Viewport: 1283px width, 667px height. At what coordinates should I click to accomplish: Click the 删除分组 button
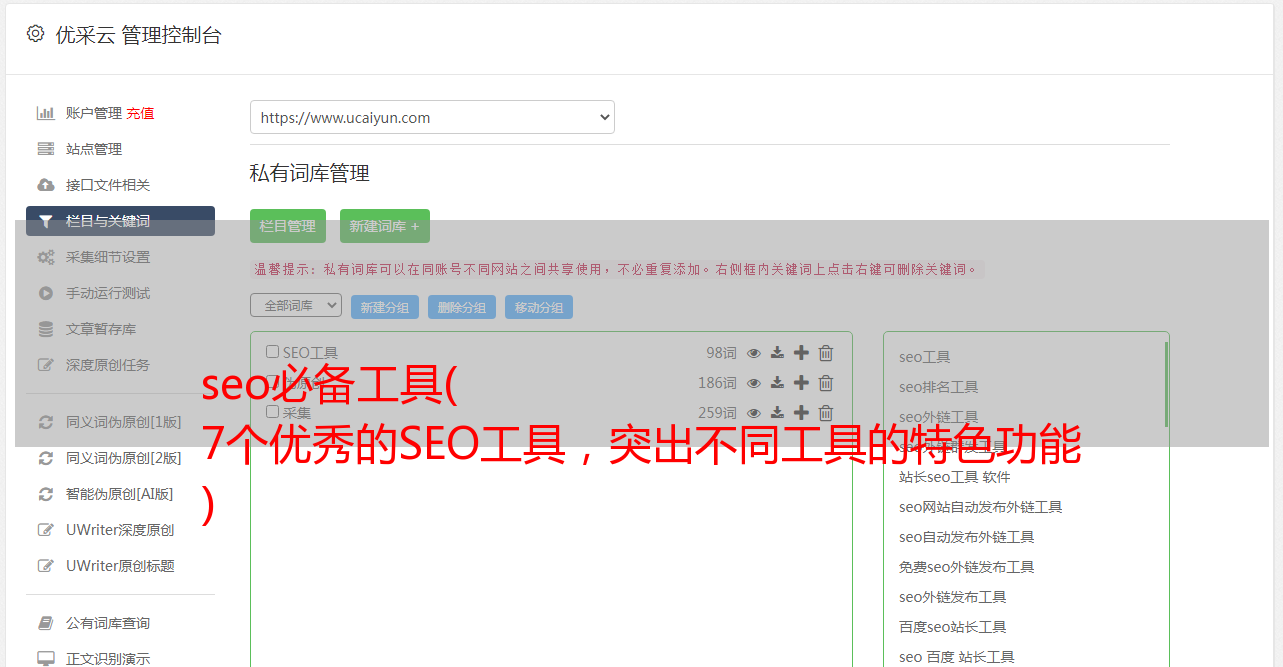coord(462,307)
